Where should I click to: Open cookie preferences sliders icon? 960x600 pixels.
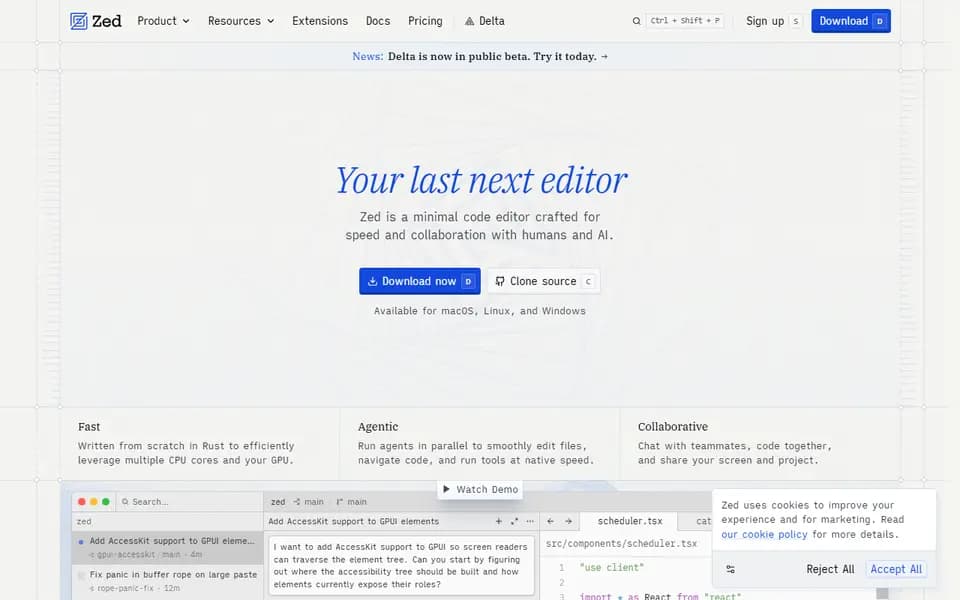[x=730, y=569]
